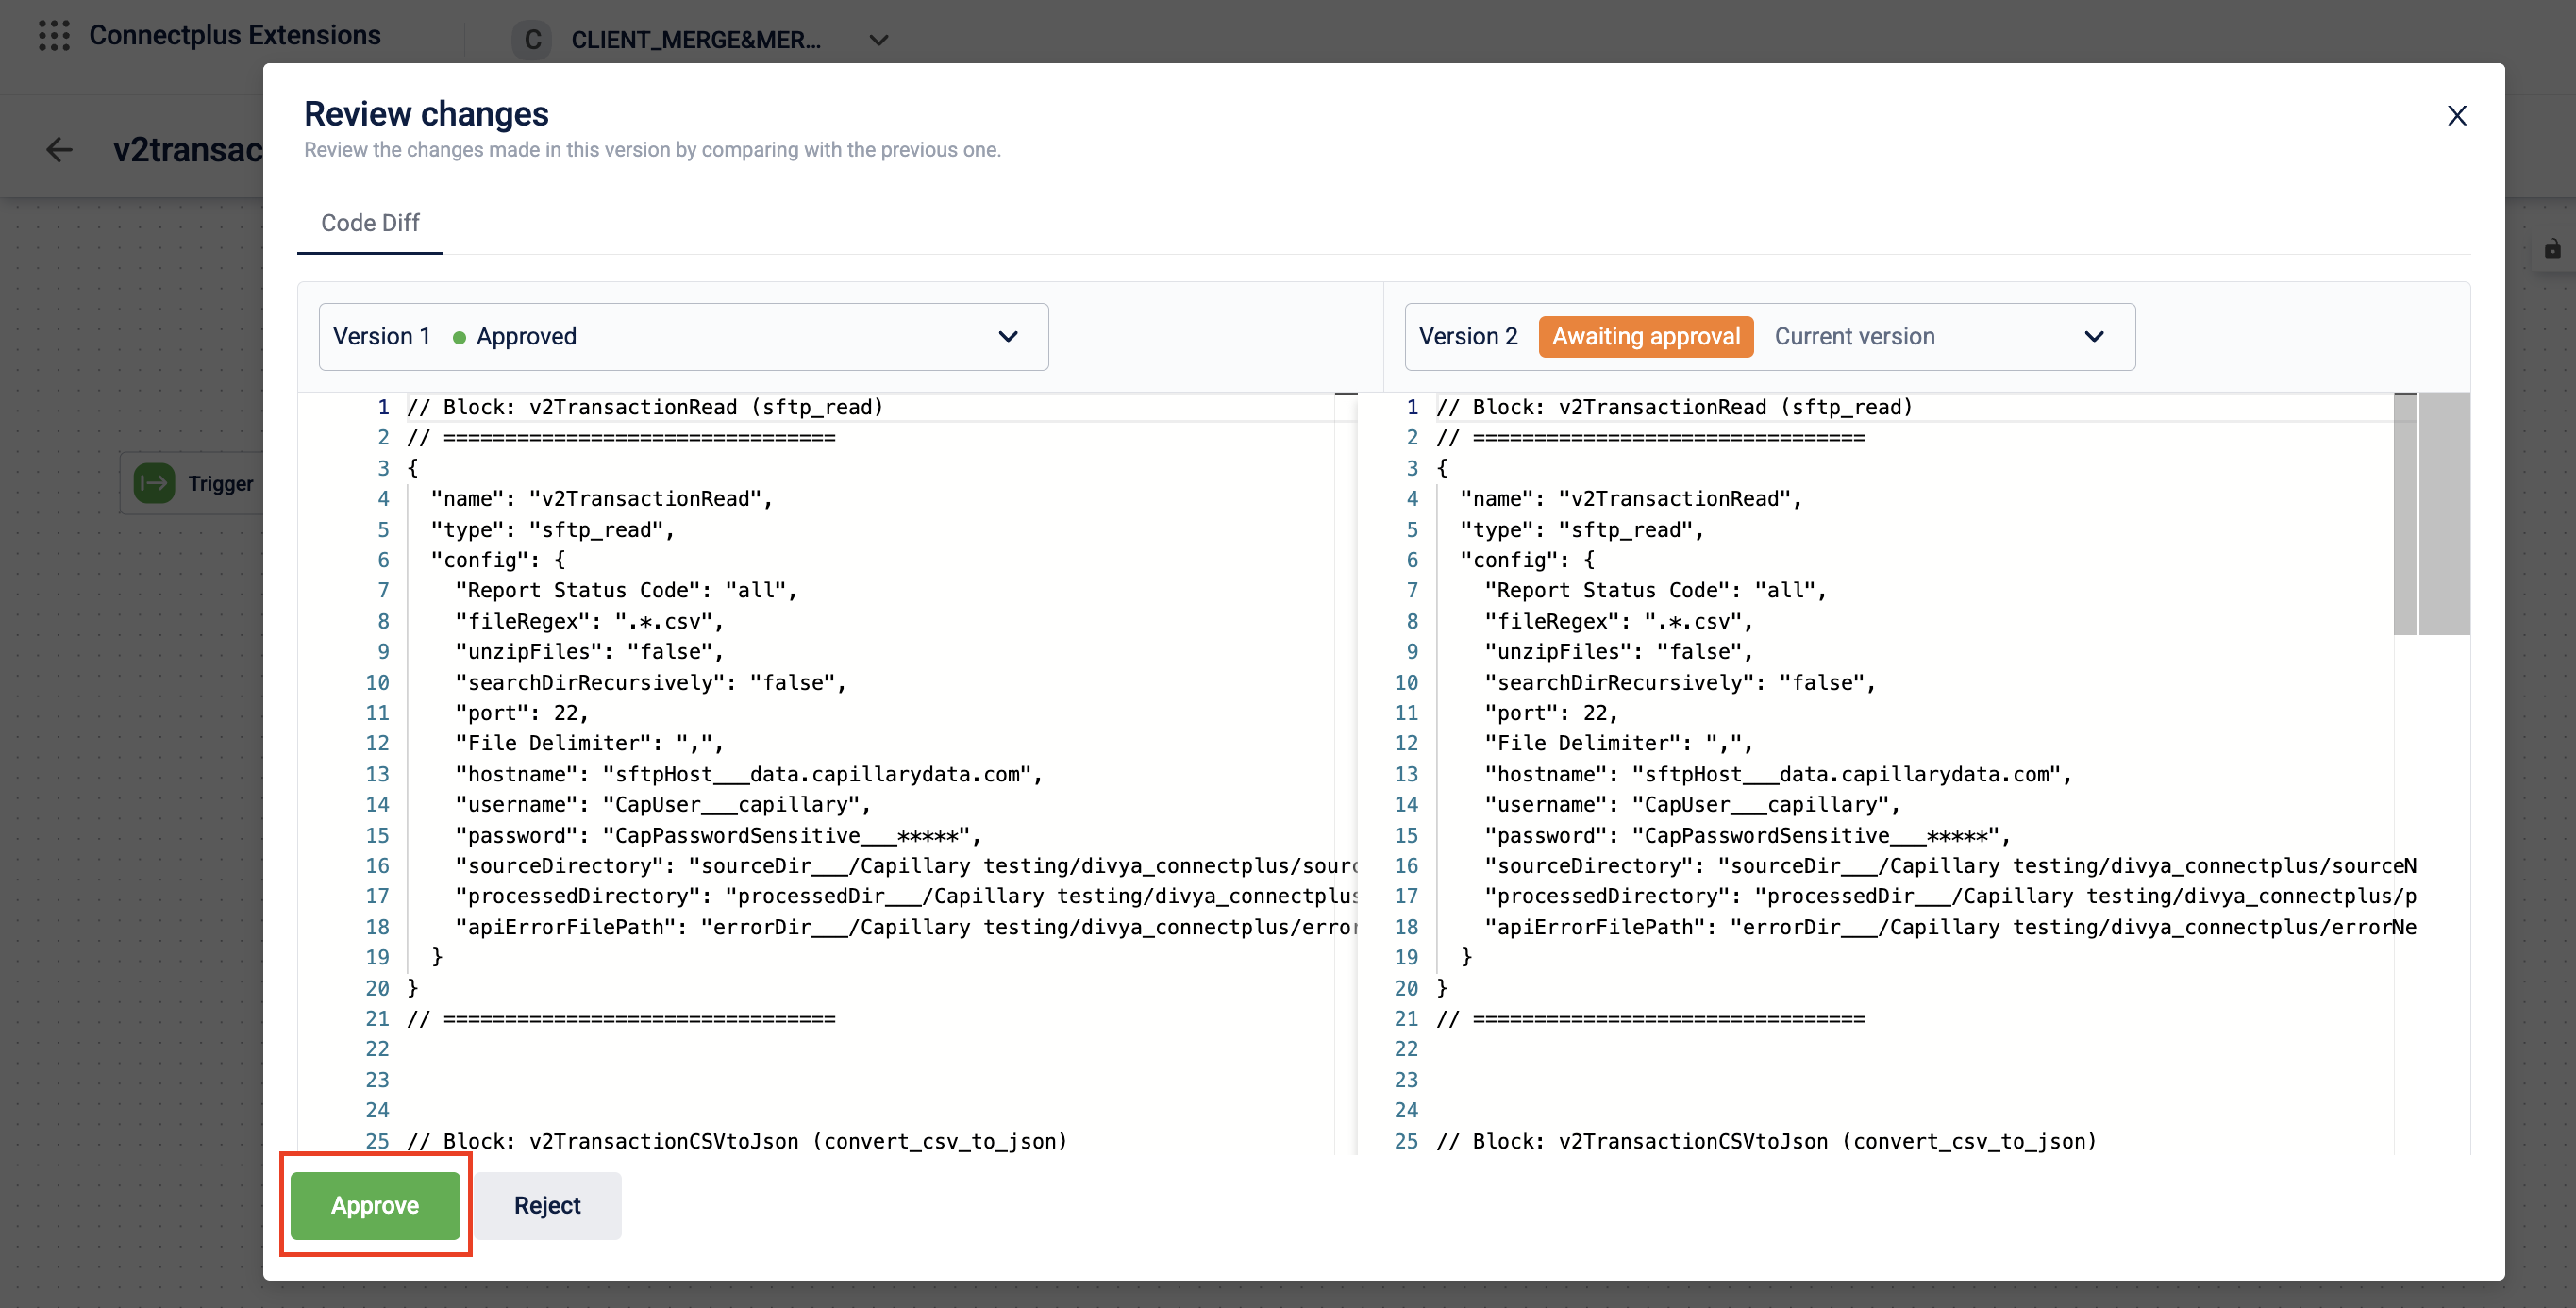Click the Awaiting approval status badge
Screen dimensions: 2576x1308
click(x=1645, y=337)
